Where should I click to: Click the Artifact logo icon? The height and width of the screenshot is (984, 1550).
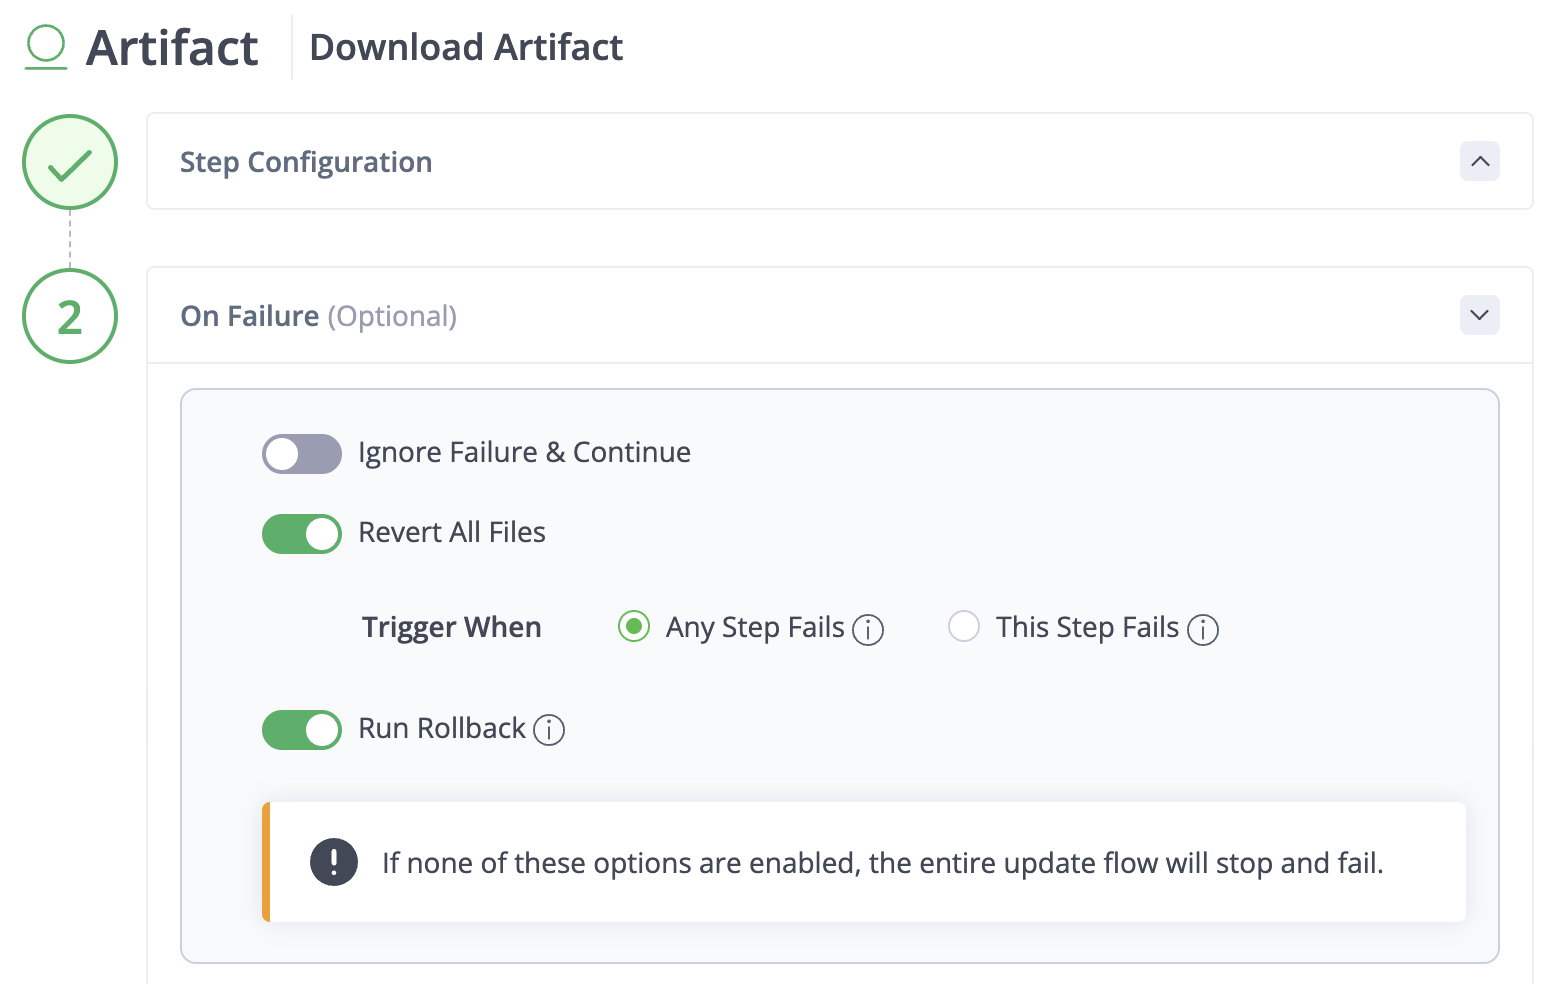pos(46,47)
